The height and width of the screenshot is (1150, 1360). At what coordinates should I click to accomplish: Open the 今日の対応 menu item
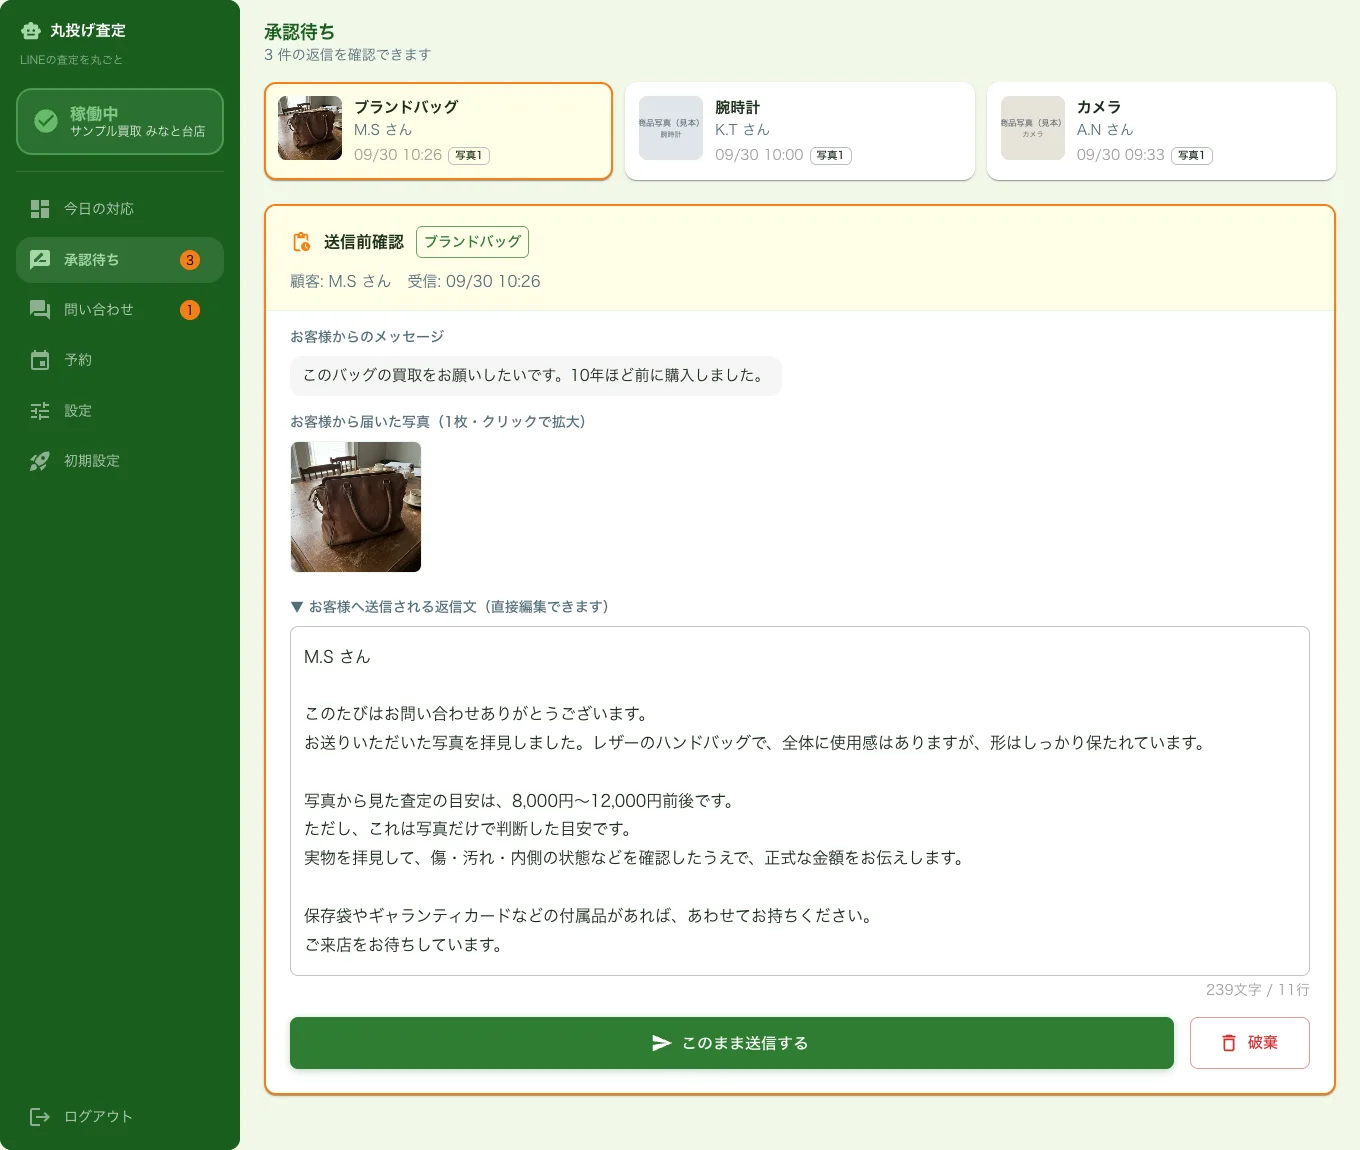pos(120,209)
